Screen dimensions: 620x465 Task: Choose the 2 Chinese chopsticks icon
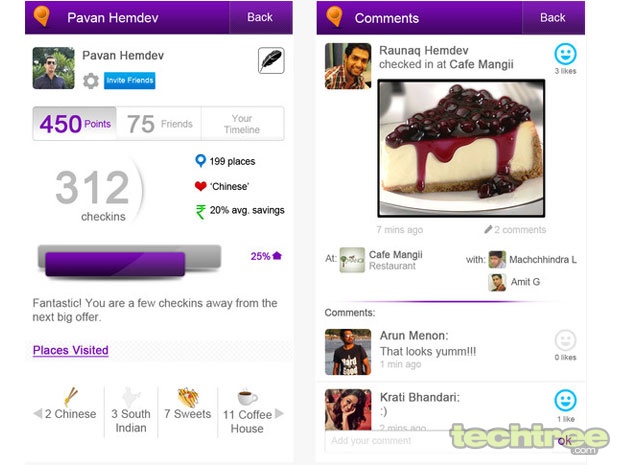tap(70, 397)
